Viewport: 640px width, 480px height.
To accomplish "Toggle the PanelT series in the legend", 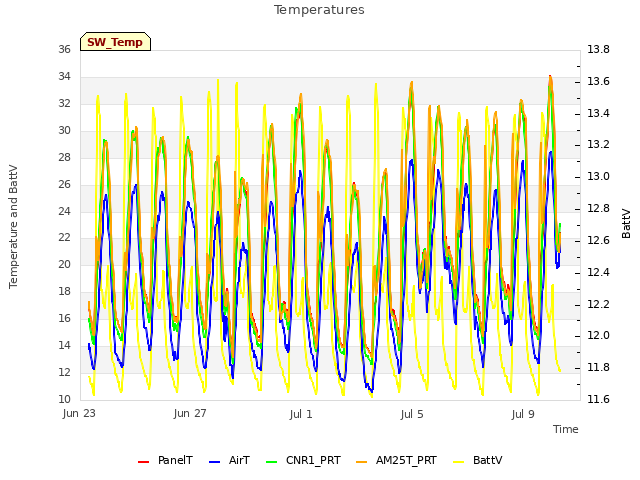I will tap(165, 460).
